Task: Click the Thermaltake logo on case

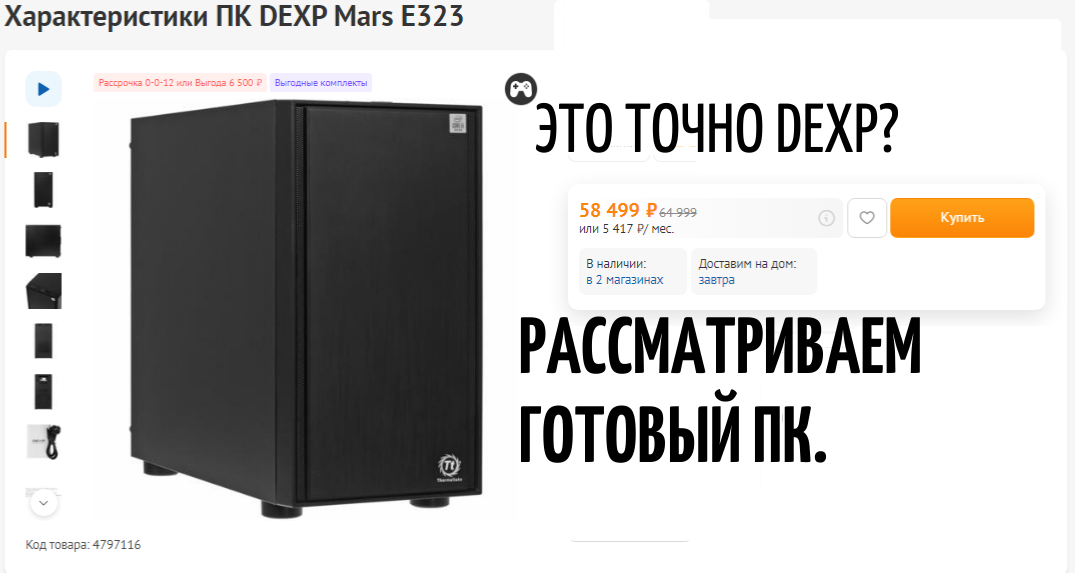Action: [x=450, y=468]
